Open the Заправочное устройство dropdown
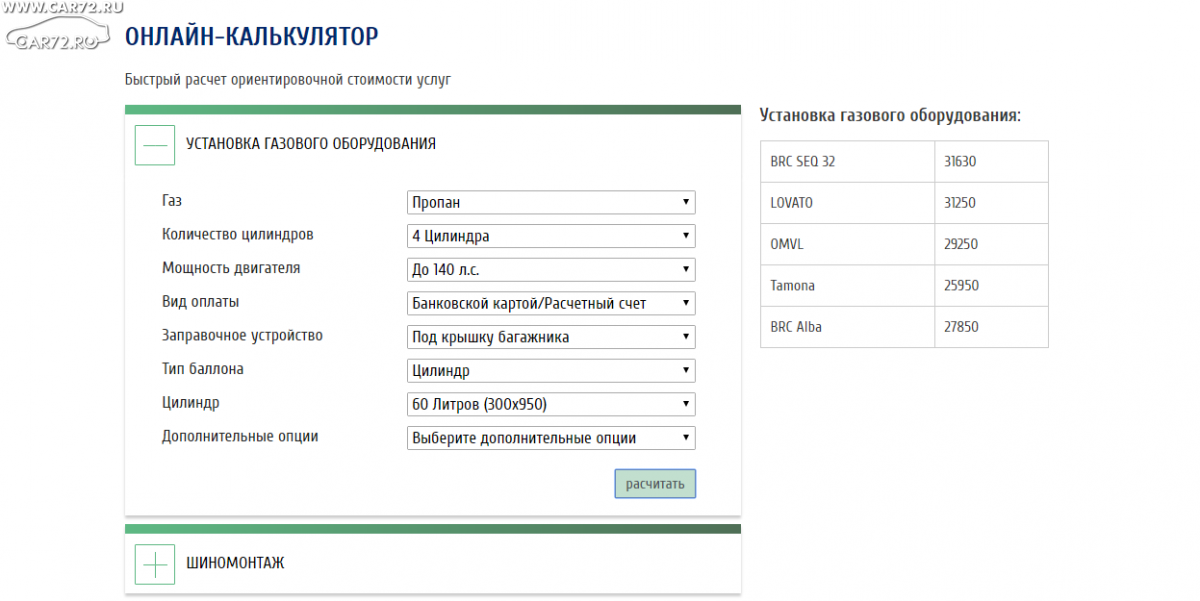This screenshot has width=1200, height=601. 551,337
